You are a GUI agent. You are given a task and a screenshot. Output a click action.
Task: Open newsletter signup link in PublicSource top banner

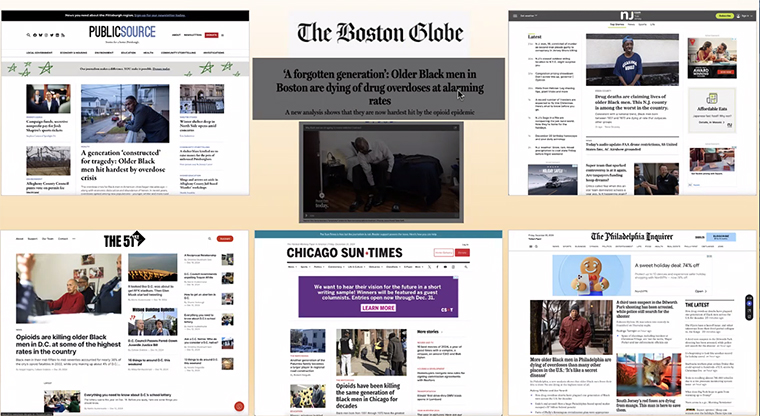160,16
